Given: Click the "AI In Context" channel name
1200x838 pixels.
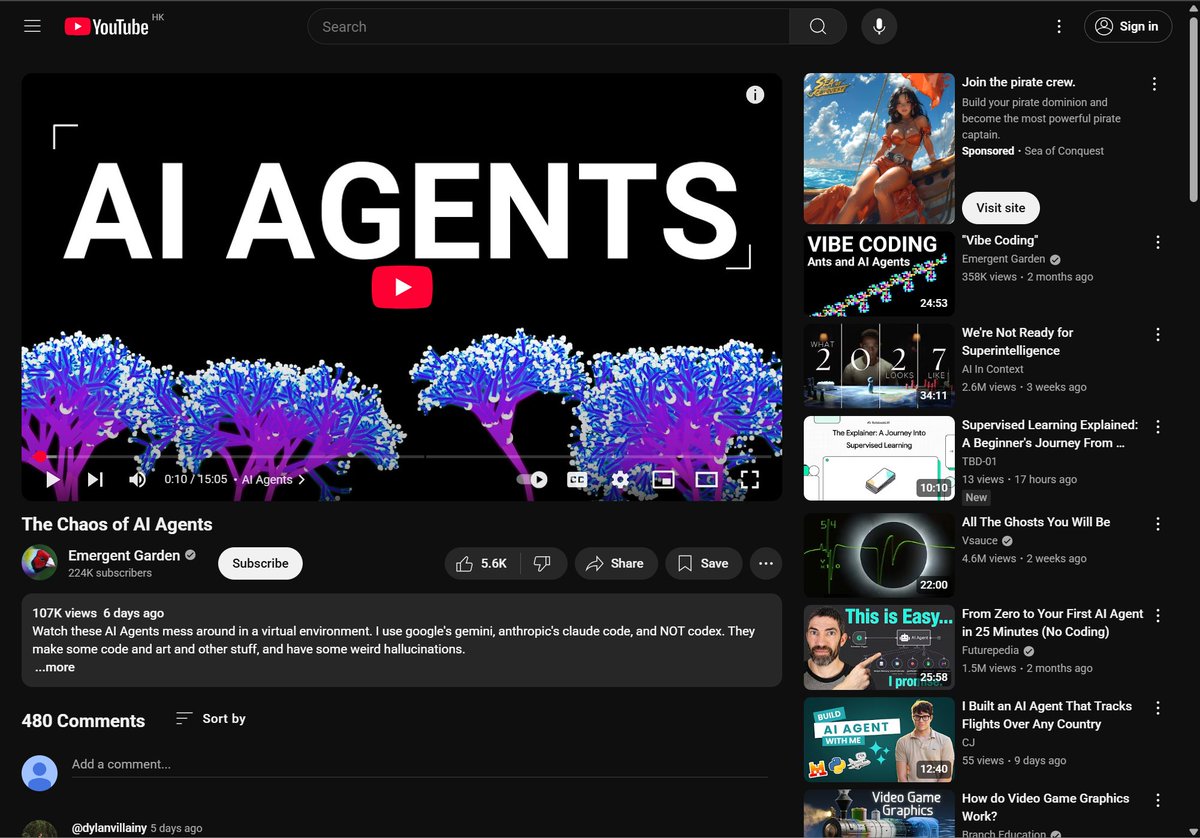Looking at the screenshot, I should click(x=992, y=369).
